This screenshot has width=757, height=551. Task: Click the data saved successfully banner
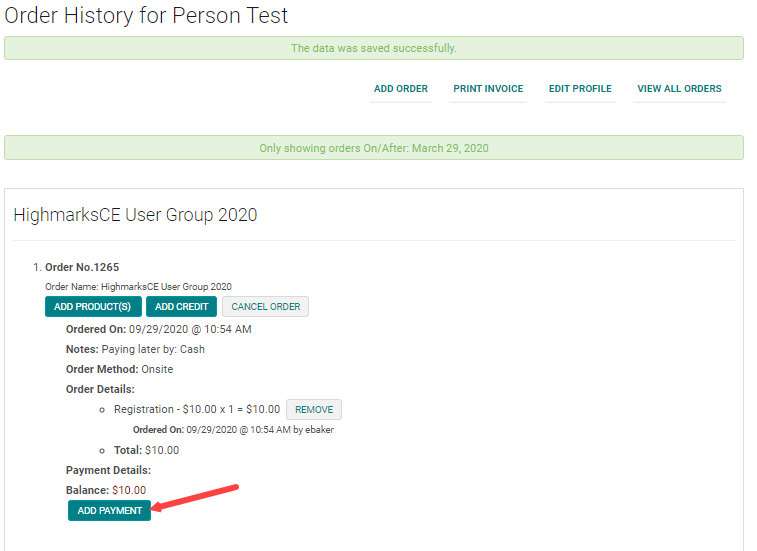click(373, 48)
